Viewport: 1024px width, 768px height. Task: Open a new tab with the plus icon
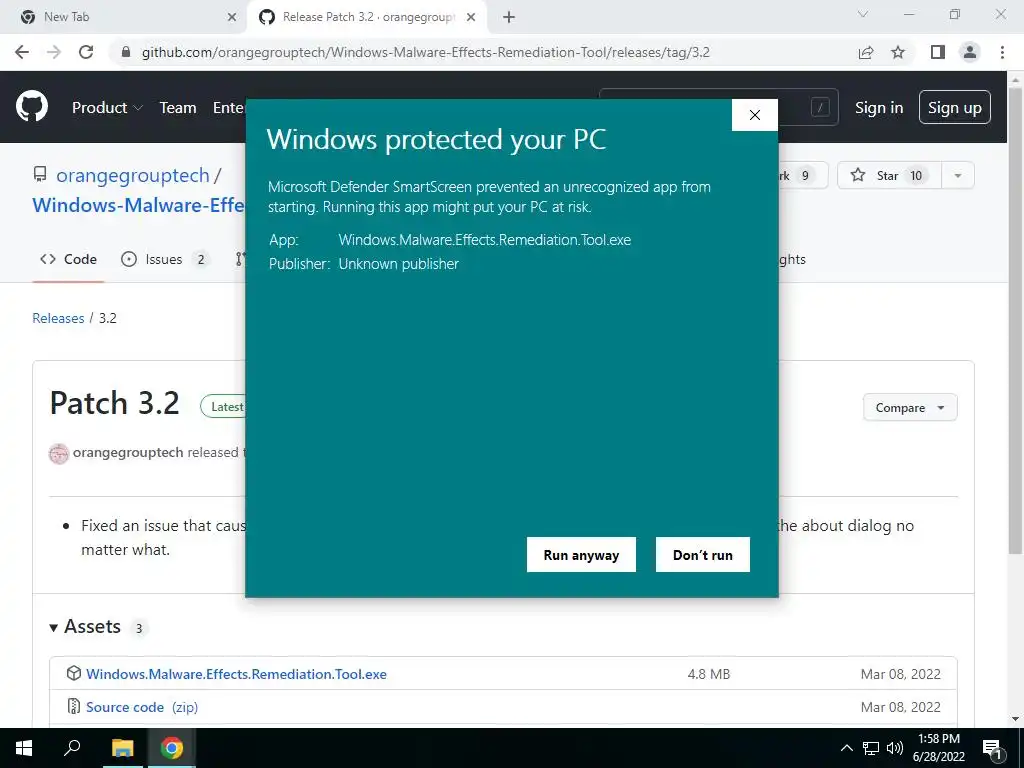[x=509, y=18]
